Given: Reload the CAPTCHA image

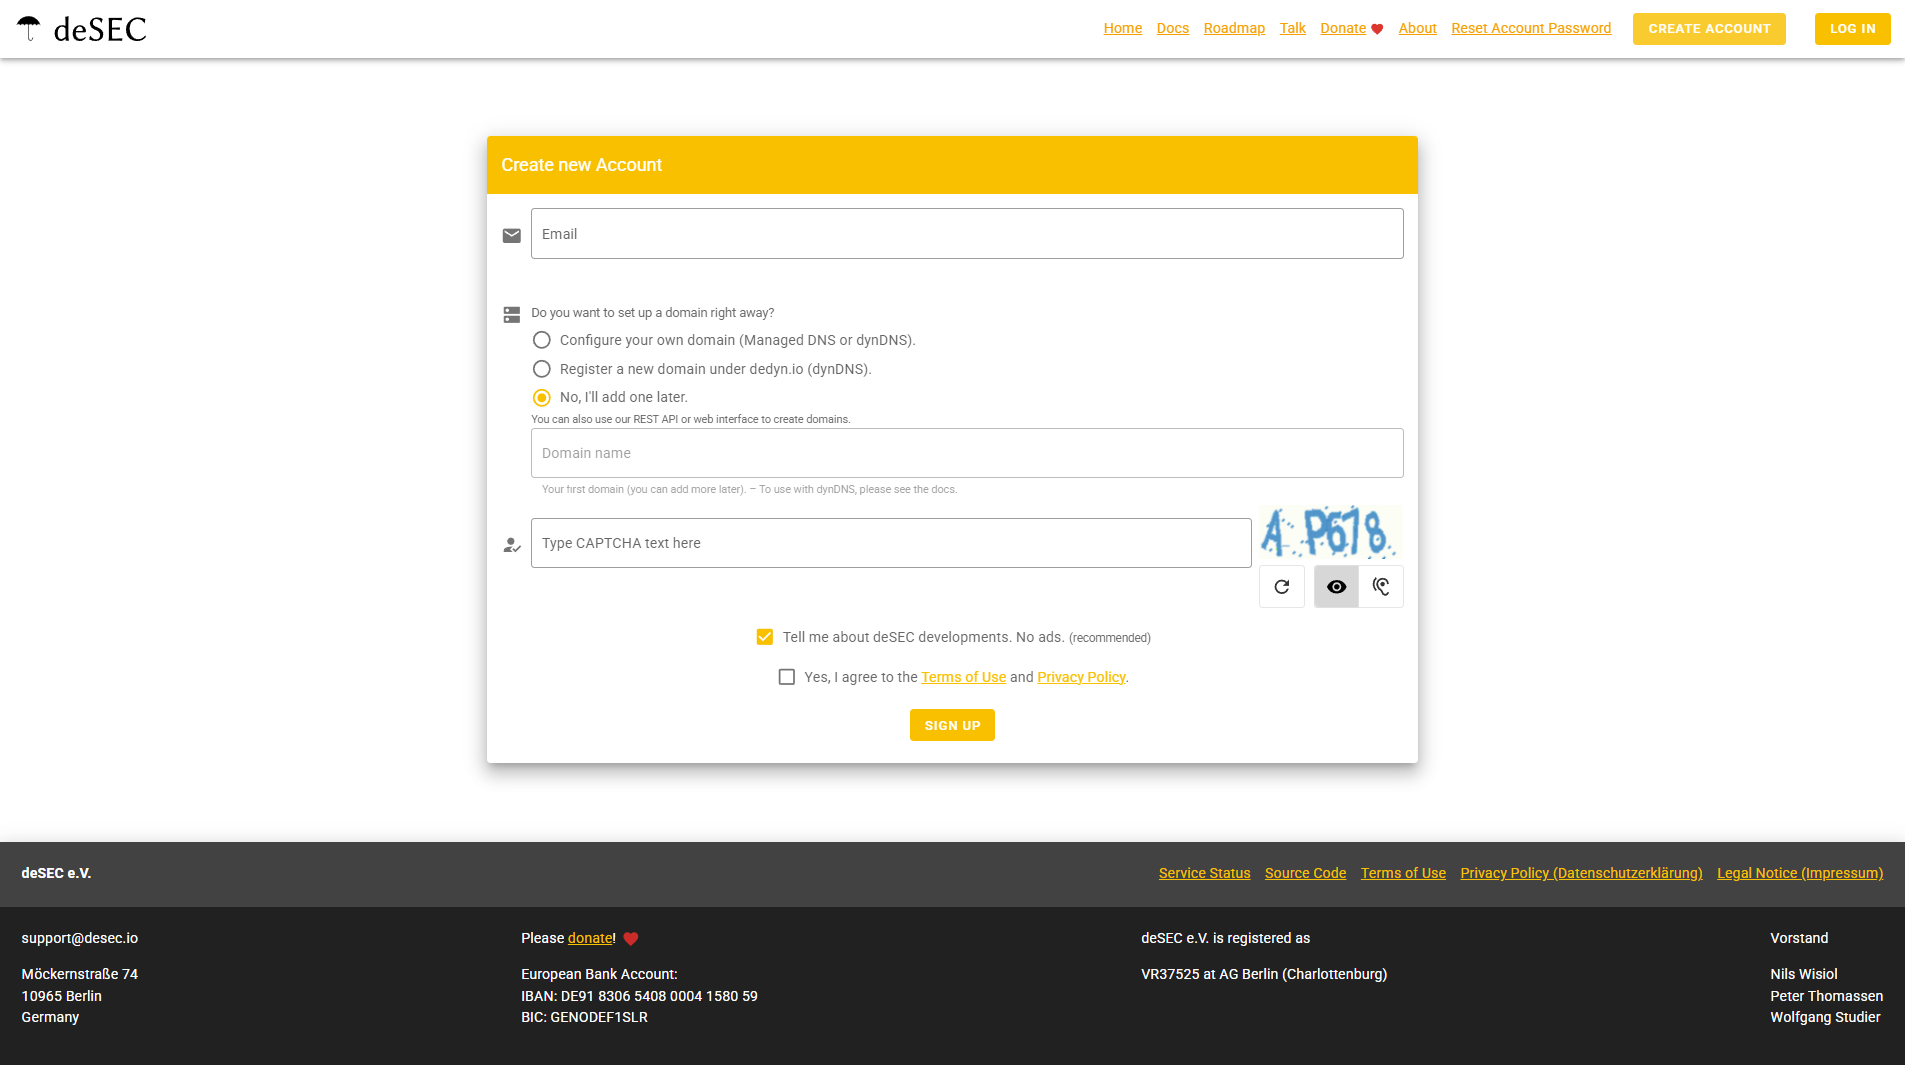Looking at the screenshot, I should point(1281,586).
